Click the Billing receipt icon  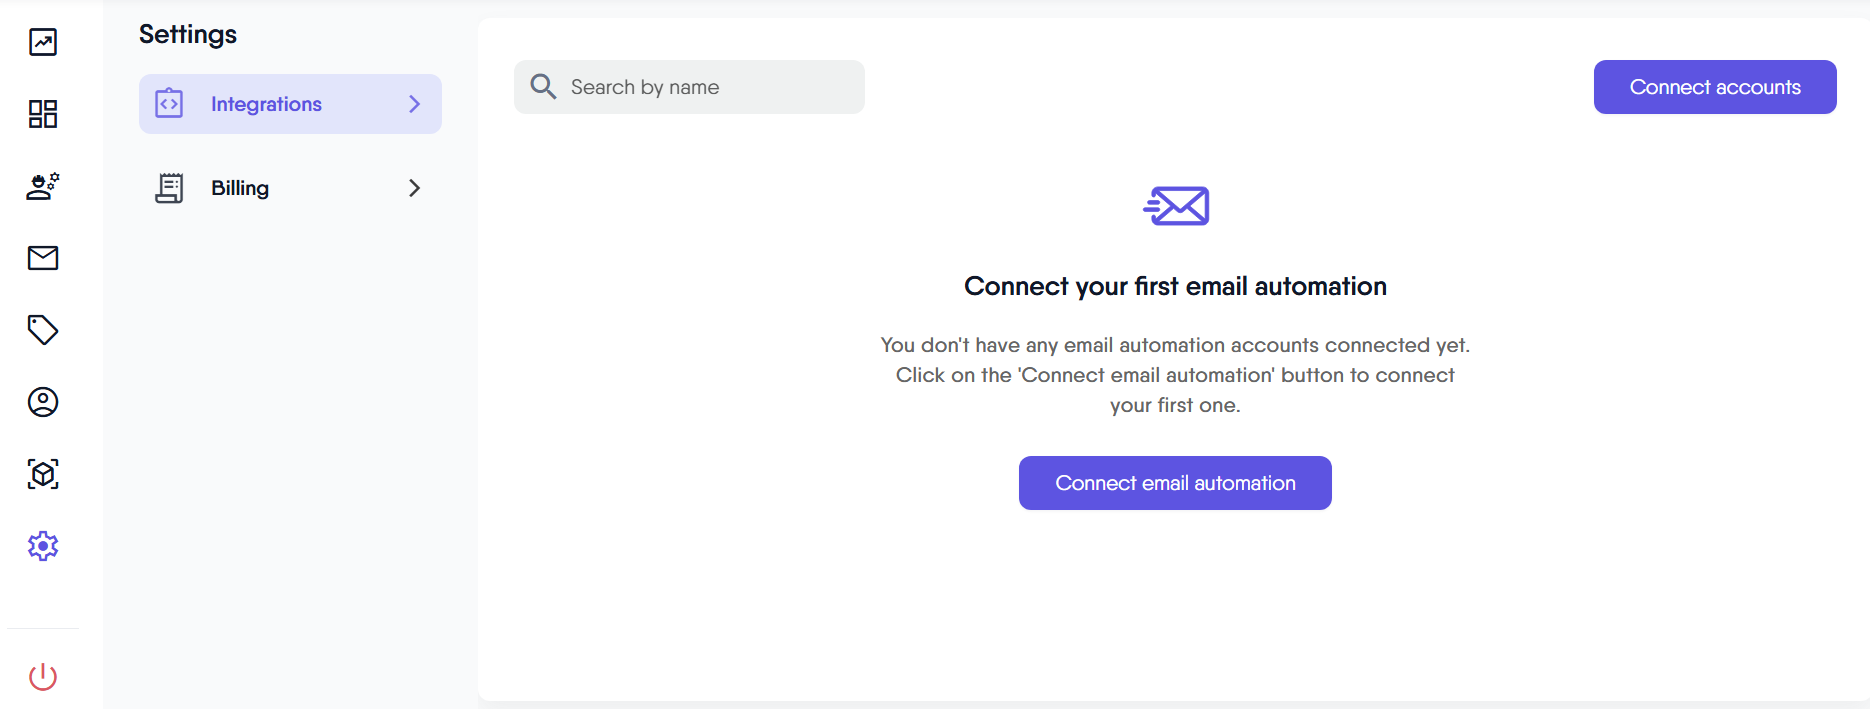169,188
